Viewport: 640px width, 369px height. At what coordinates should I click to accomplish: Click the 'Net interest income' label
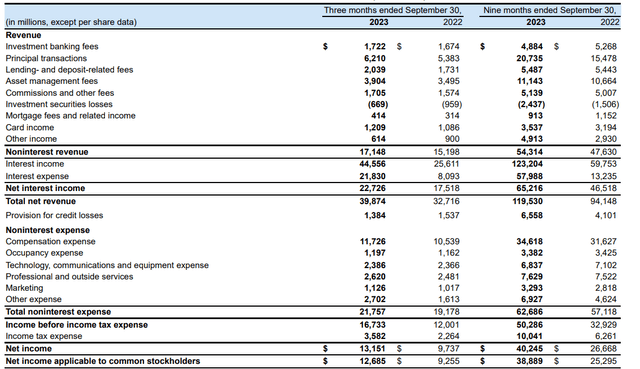(45, 188)
